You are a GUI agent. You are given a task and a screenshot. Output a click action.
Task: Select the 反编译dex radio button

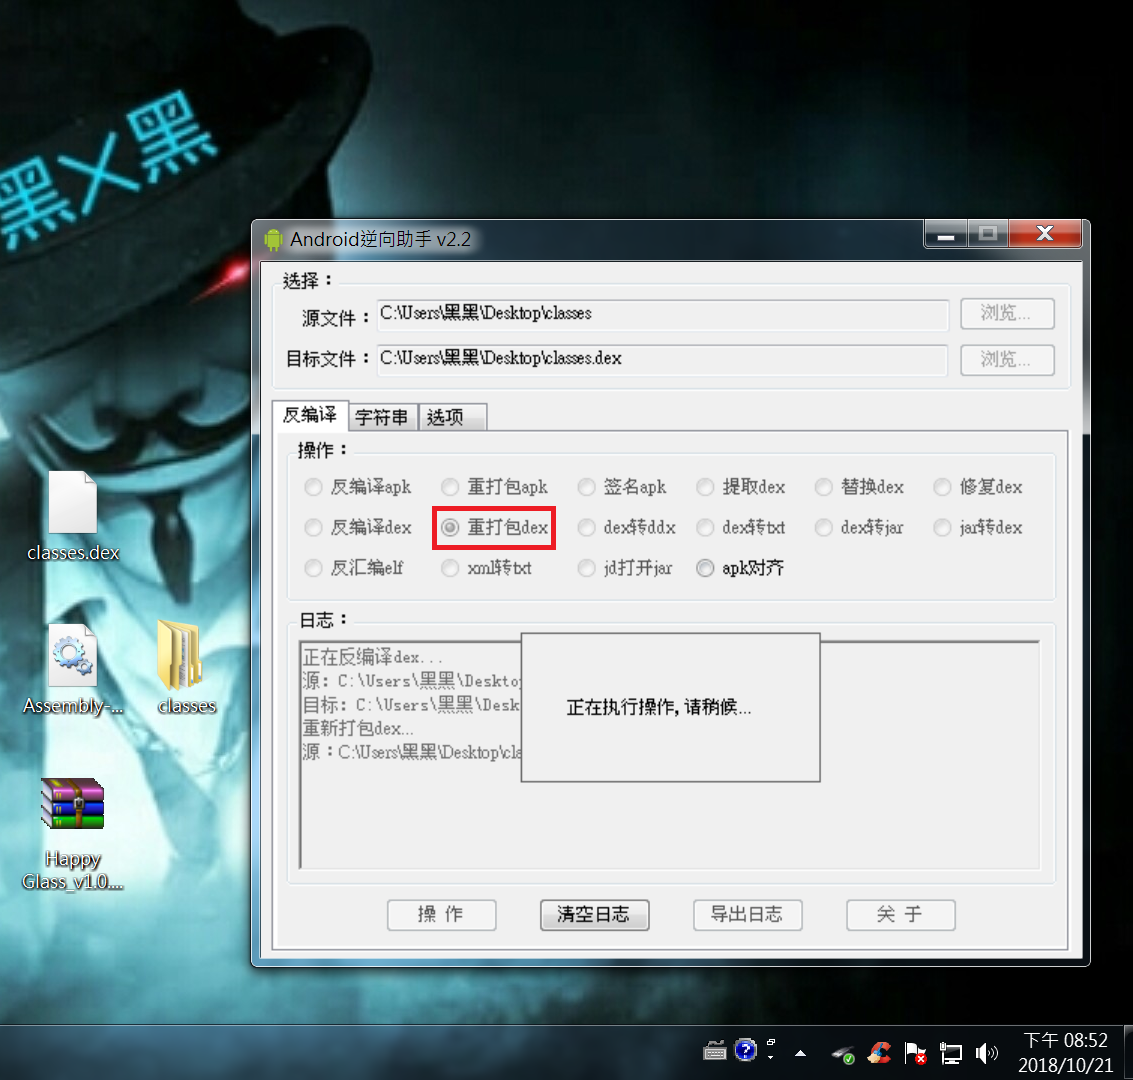[358, 527]
